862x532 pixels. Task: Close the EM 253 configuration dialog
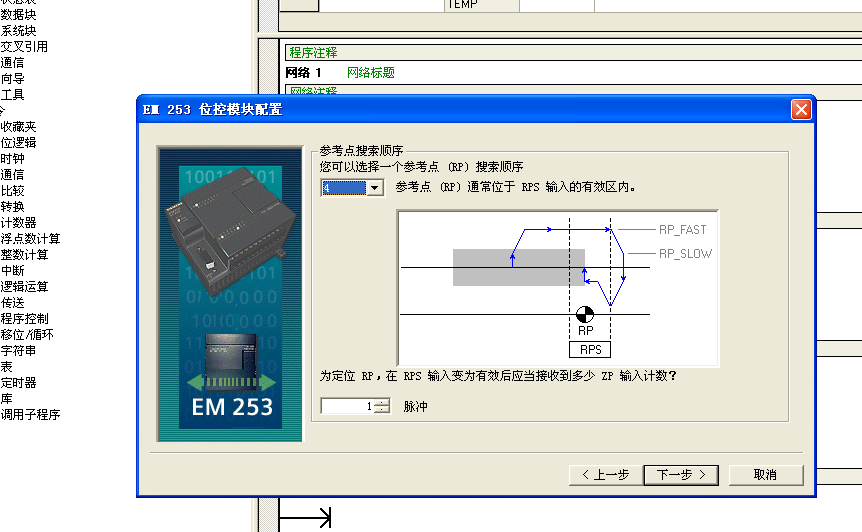pyautogui.click(x=801, y=109)
